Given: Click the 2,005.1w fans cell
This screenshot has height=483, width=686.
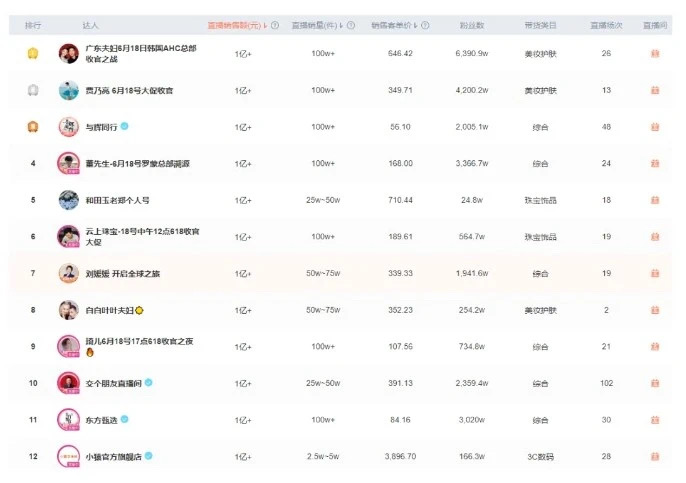Looking at the screenshot, I should tap(472, 127).
